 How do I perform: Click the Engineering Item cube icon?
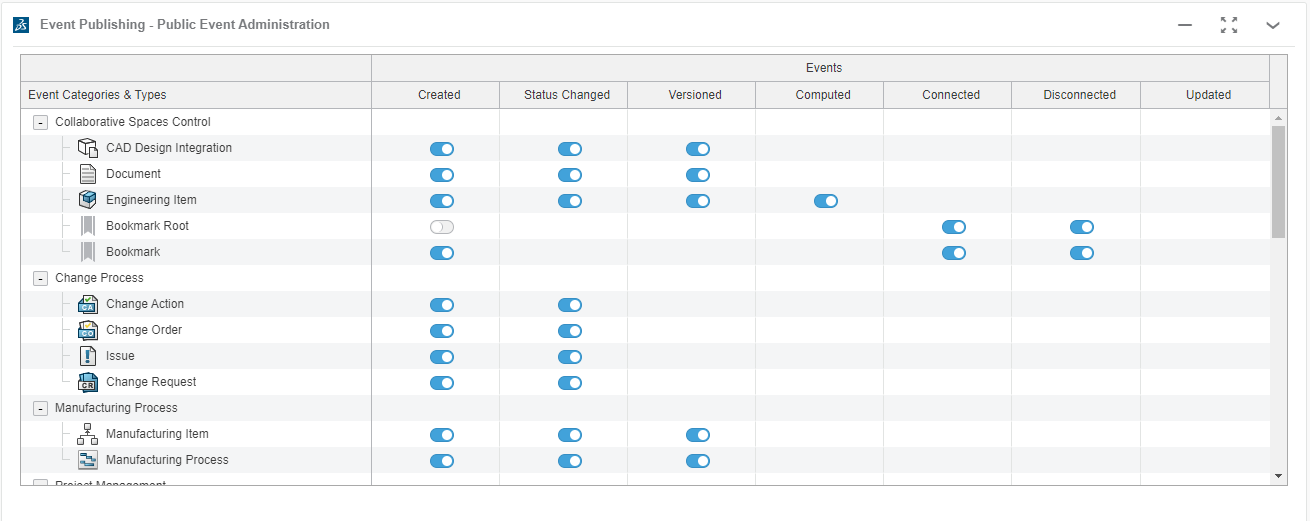(x=88, y=200)
